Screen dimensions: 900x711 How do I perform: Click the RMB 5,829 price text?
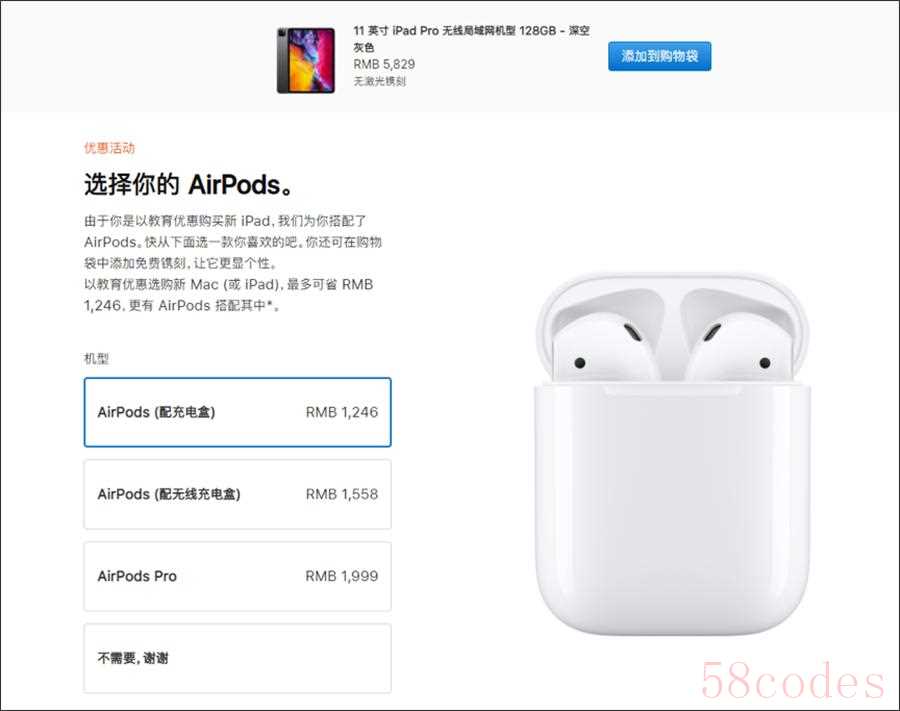pyautogui.click(x=384, y=64)
